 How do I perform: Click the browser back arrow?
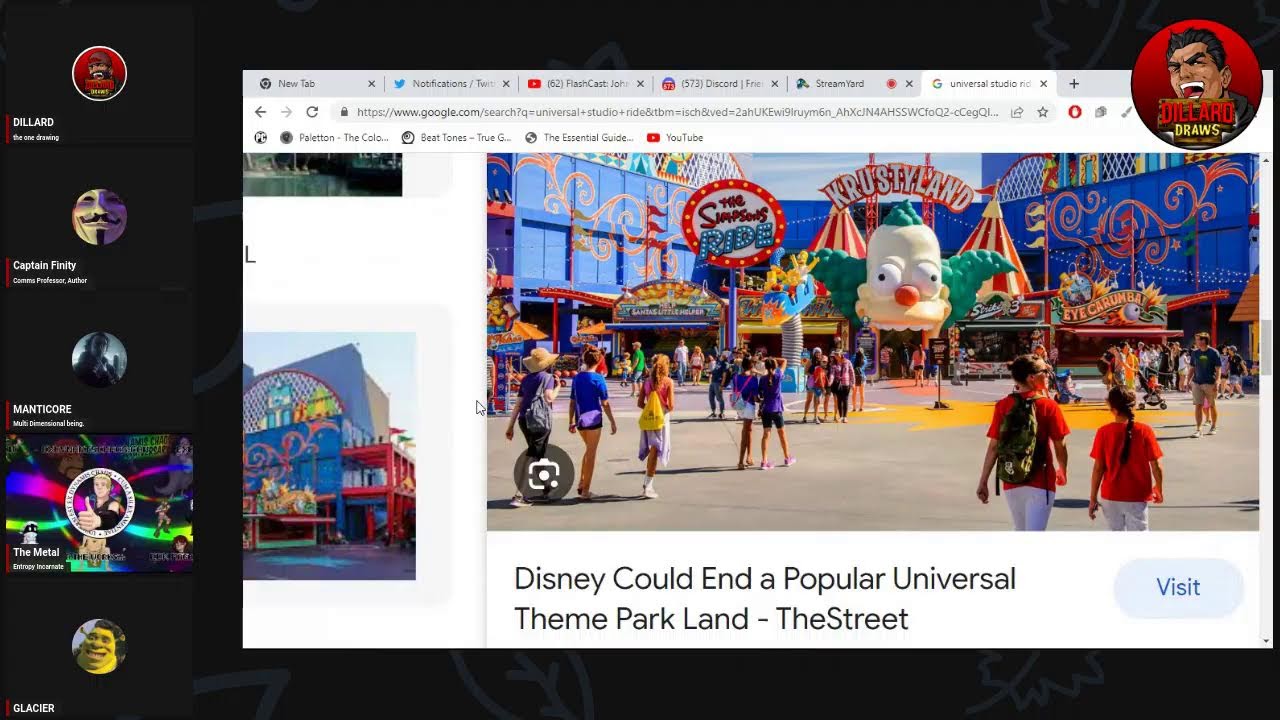260,112
